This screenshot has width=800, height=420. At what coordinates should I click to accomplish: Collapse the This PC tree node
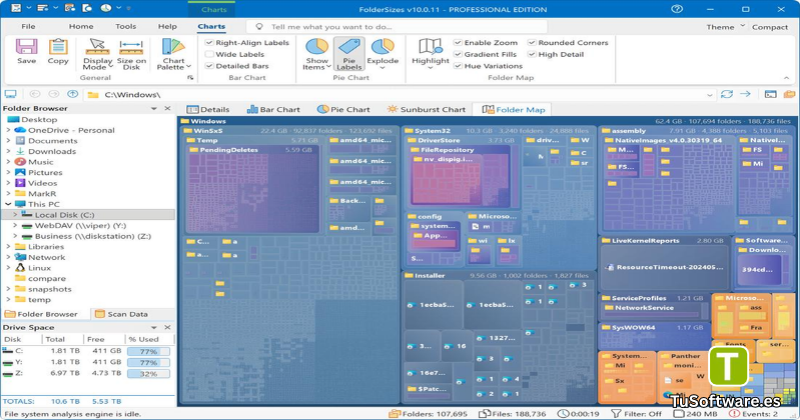coord(8,204)
